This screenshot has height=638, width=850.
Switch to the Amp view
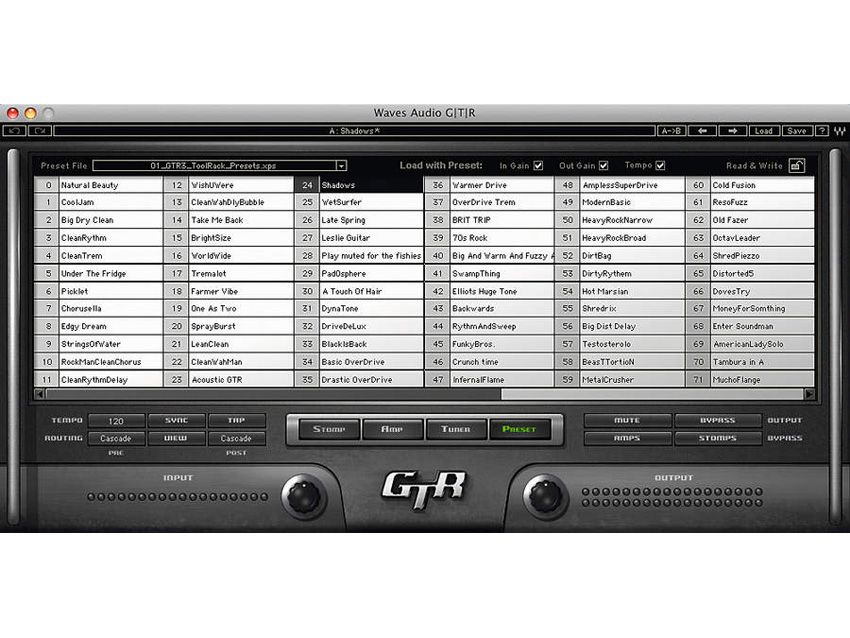[392, 429]
